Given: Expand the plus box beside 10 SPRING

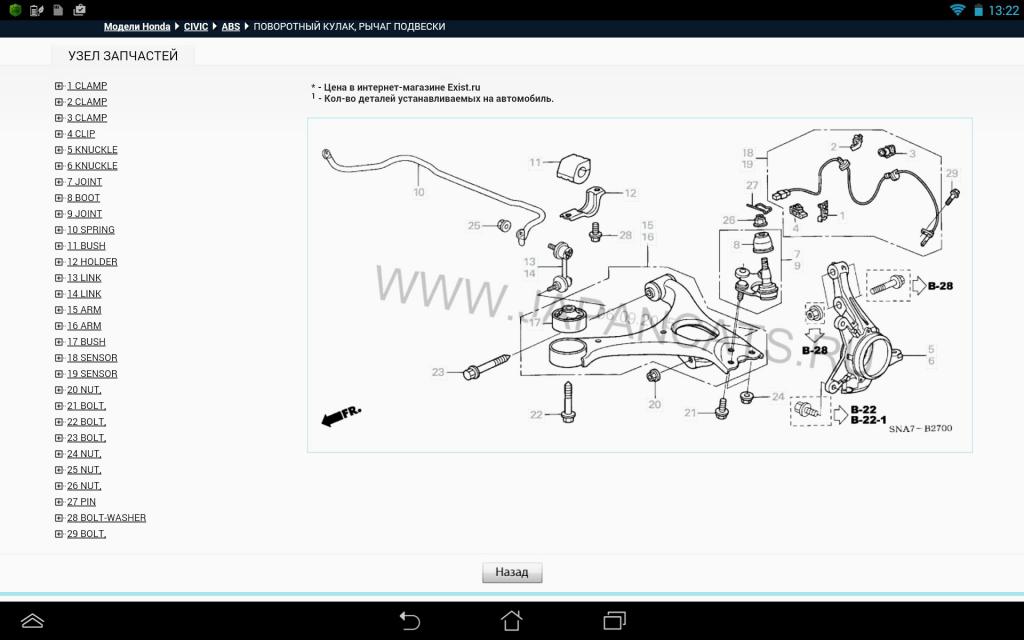Looking at the screenshot, I should (x=59, y=230).
